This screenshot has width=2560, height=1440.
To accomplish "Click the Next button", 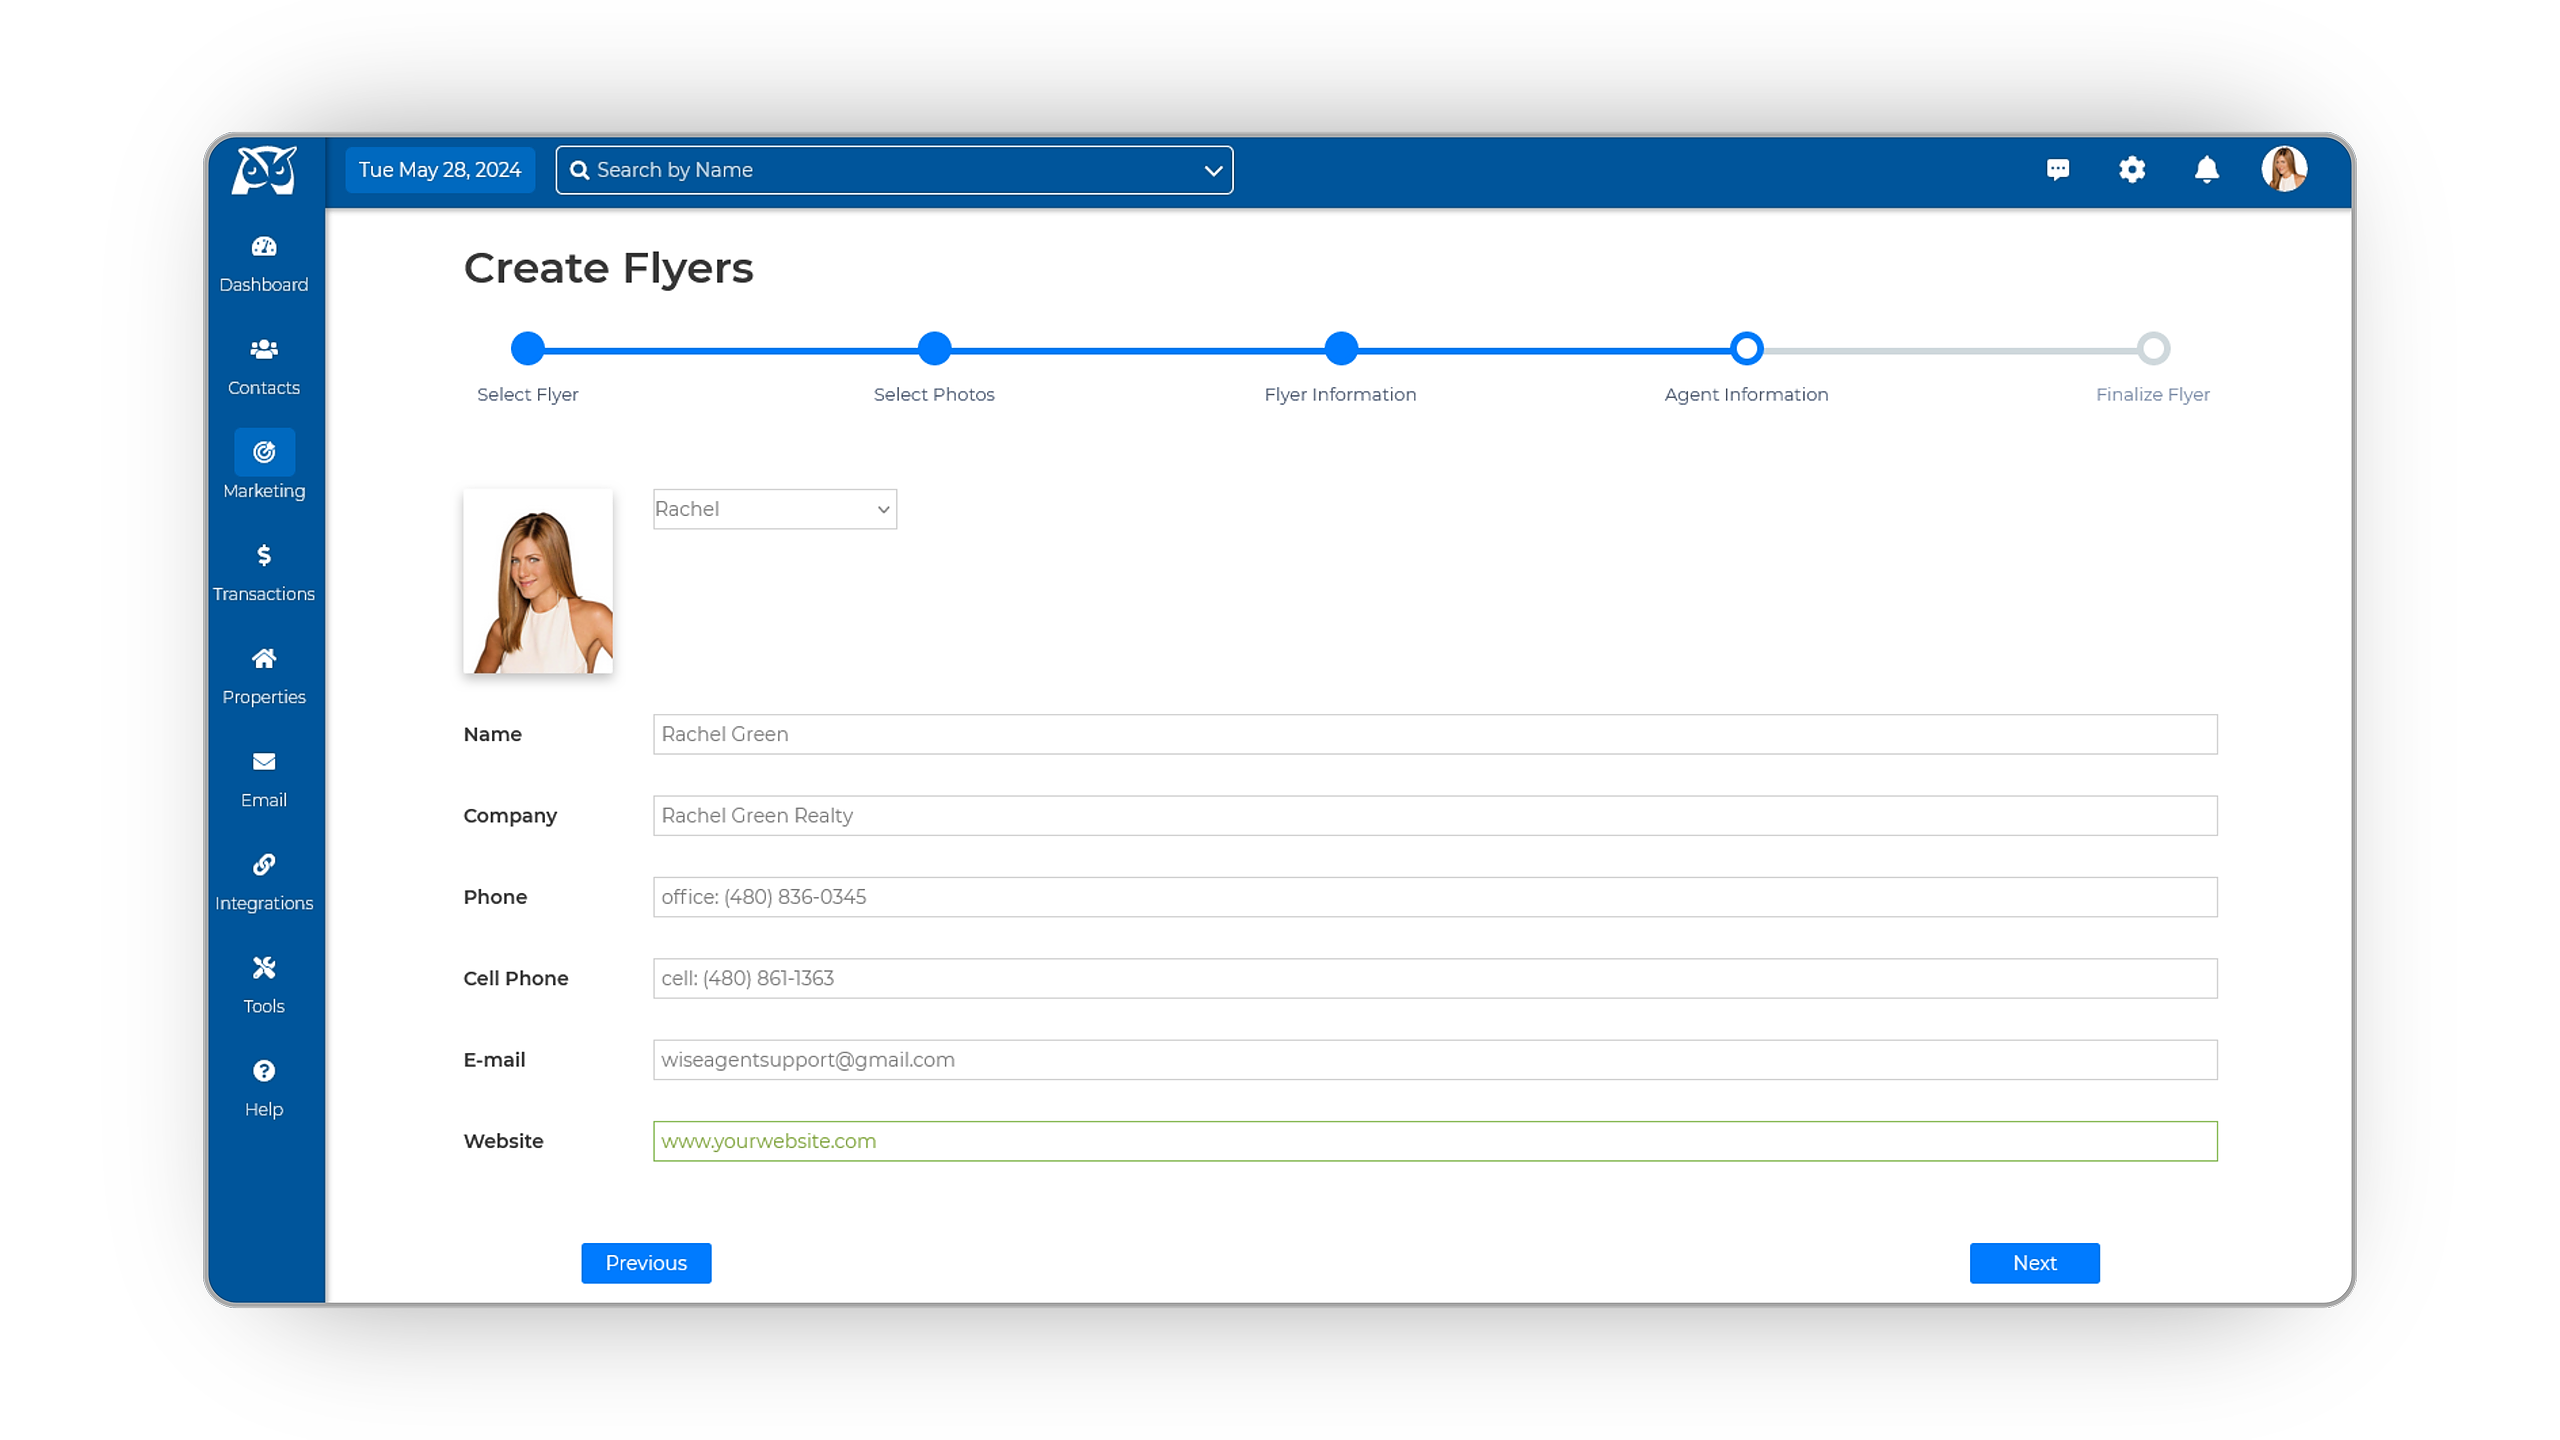I will [2035, 1263].
